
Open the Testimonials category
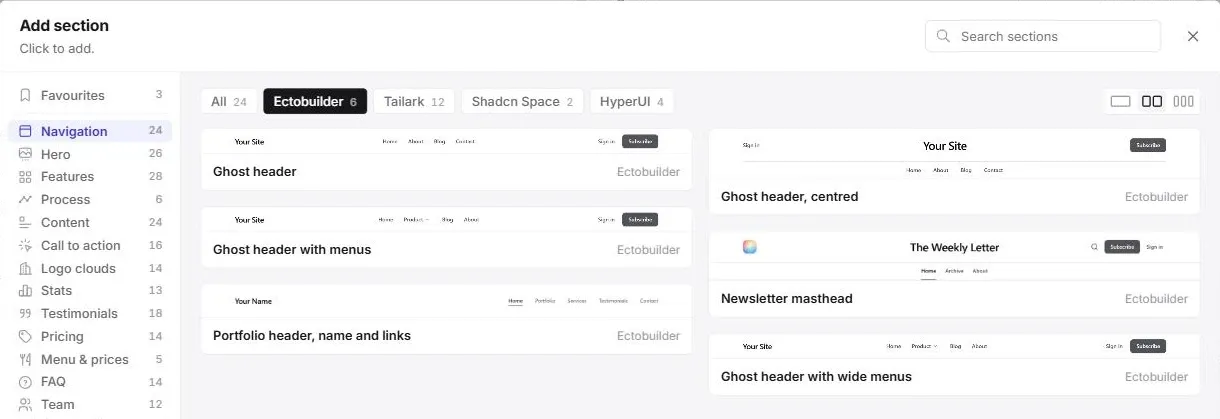[91, 313]
